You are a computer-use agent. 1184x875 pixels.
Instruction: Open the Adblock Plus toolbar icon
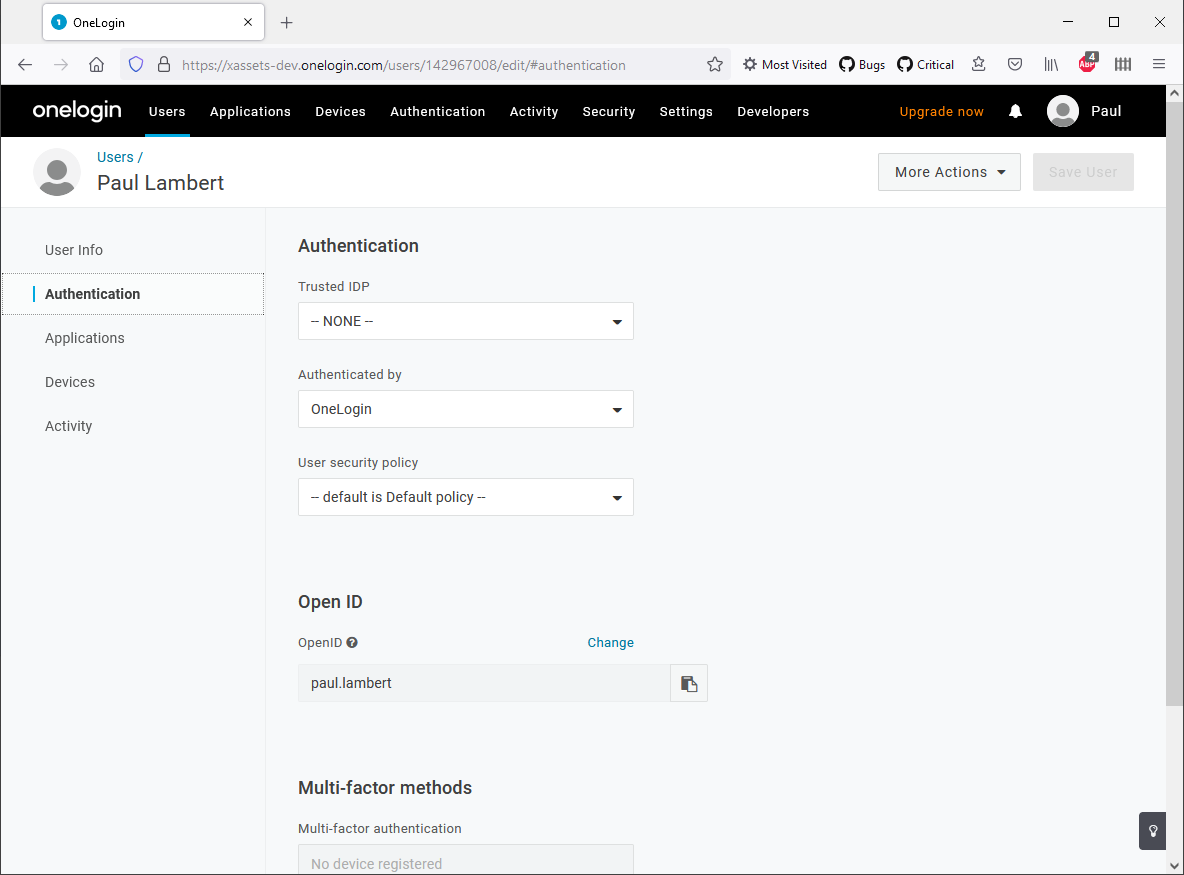click(x=1087, y=63)
